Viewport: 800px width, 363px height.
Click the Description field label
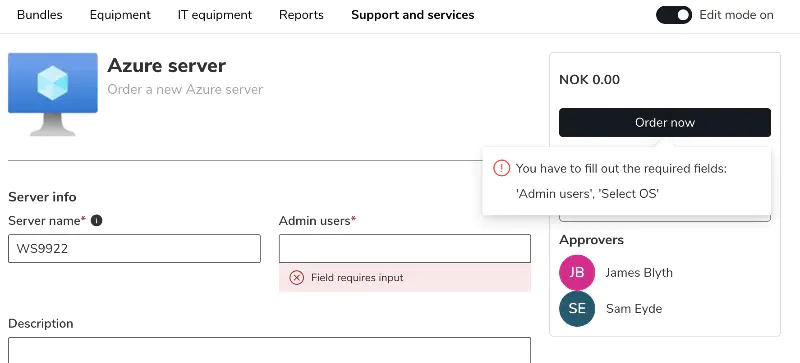tap(41, 324)
